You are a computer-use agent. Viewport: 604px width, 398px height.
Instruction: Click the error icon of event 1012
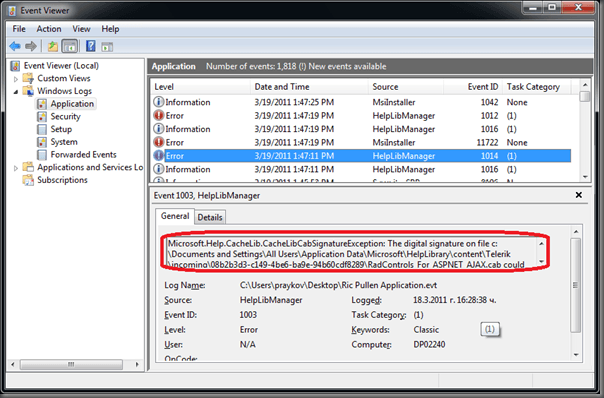[x=158, y=115]
